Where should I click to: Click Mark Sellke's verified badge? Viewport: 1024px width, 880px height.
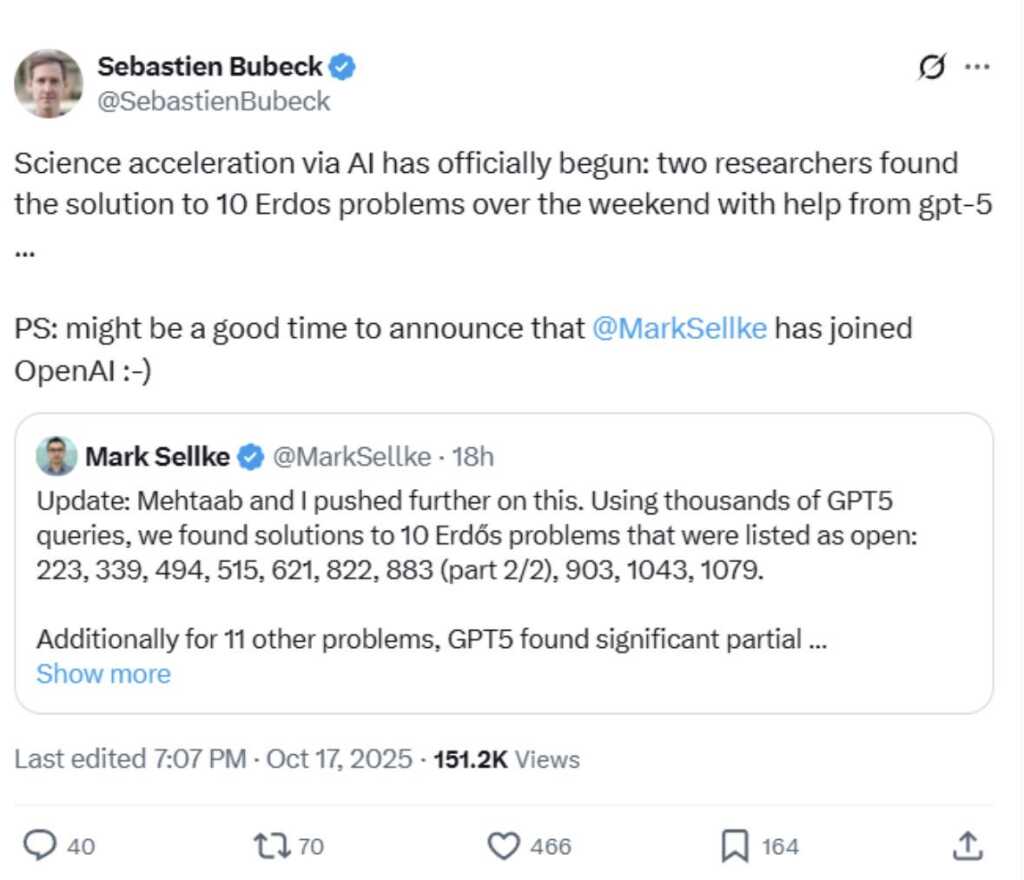pos(251,457)
